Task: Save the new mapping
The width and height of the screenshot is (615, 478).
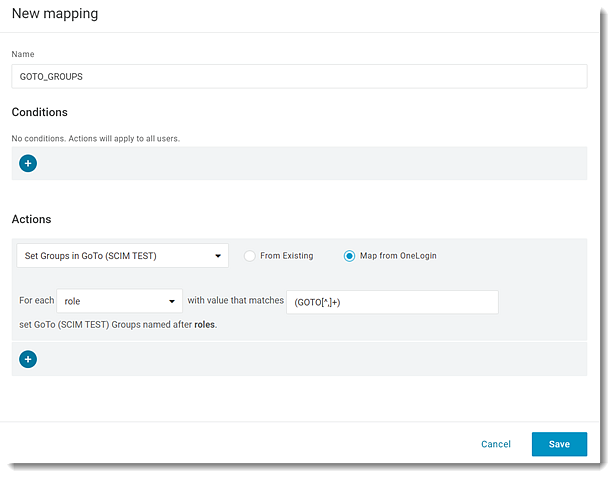Action: 559,444
